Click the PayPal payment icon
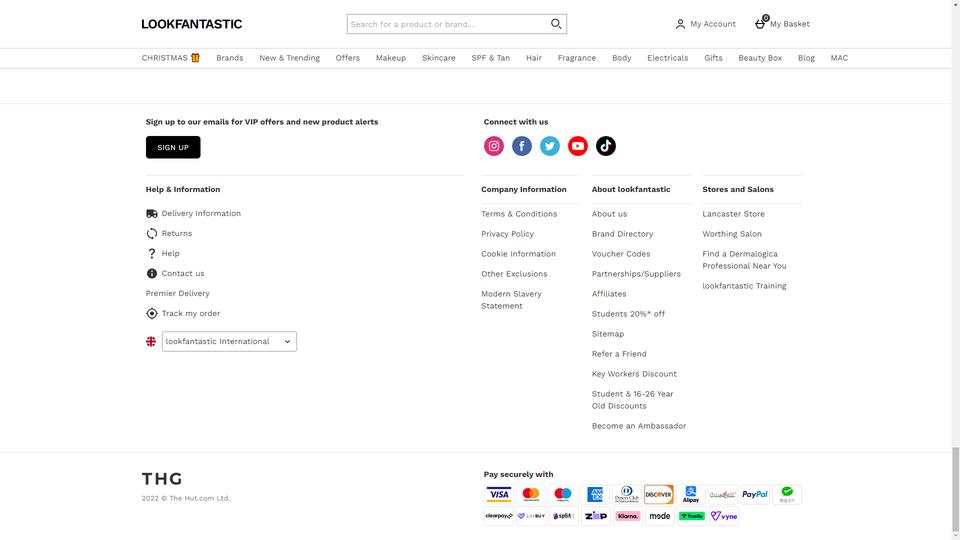Viewport: 960px width, 540px height. [x=755, y=495]
